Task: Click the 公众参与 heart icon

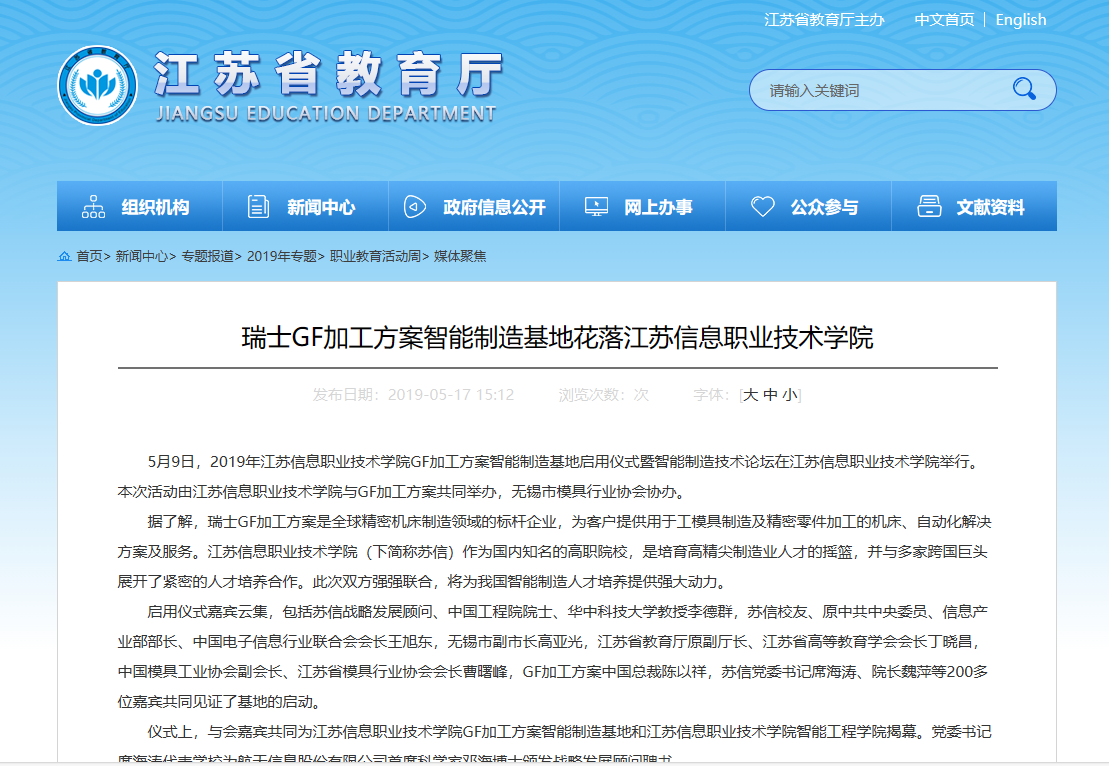Action: pos(762,207)
